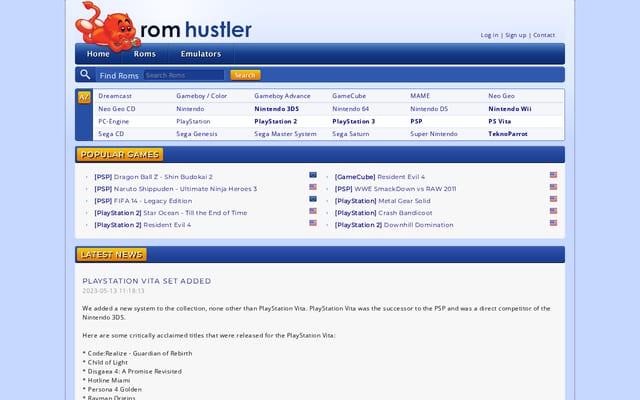
Task: Click the rom hustler site title text
Action: point(196,29)
